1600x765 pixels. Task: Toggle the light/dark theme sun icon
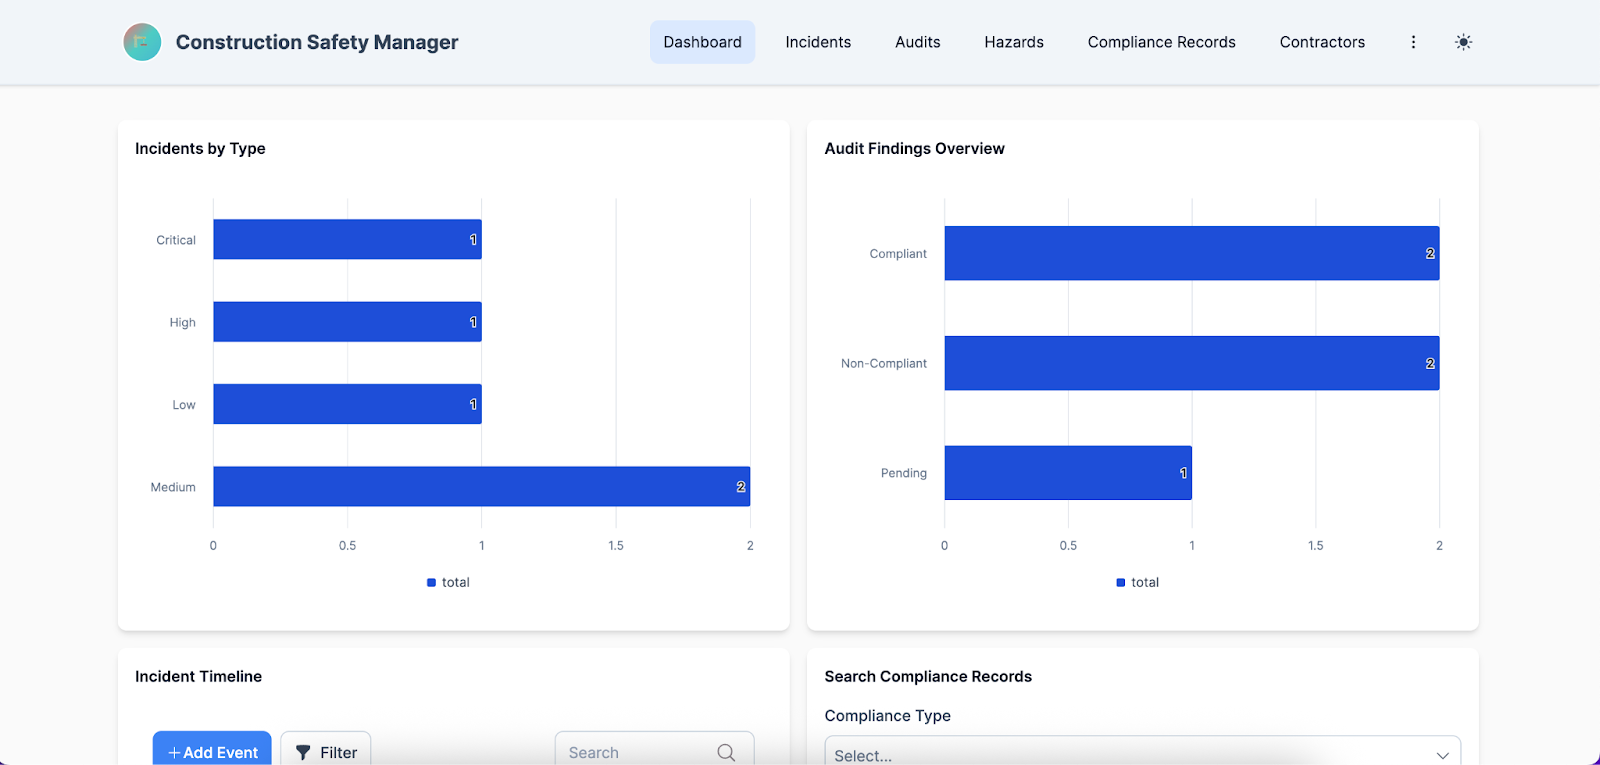coord(1463,42)
